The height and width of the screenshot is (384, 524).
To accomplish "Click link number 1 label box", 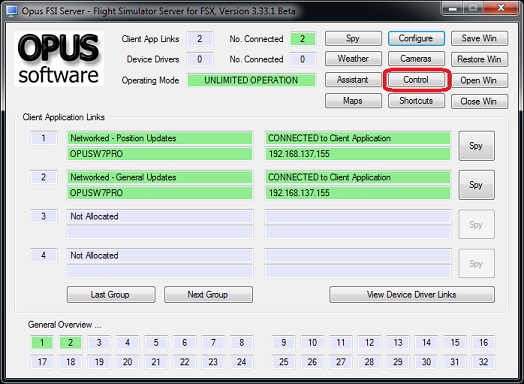I will [43, 138].
